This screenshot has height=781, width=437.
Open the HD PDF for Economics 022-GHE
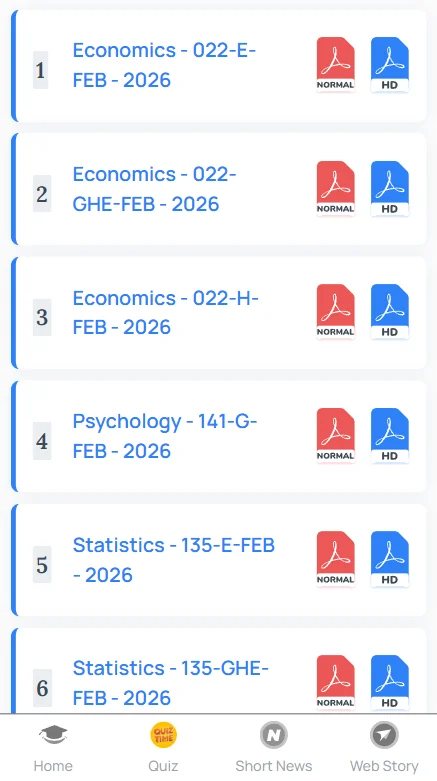click(x=390, y=189)
